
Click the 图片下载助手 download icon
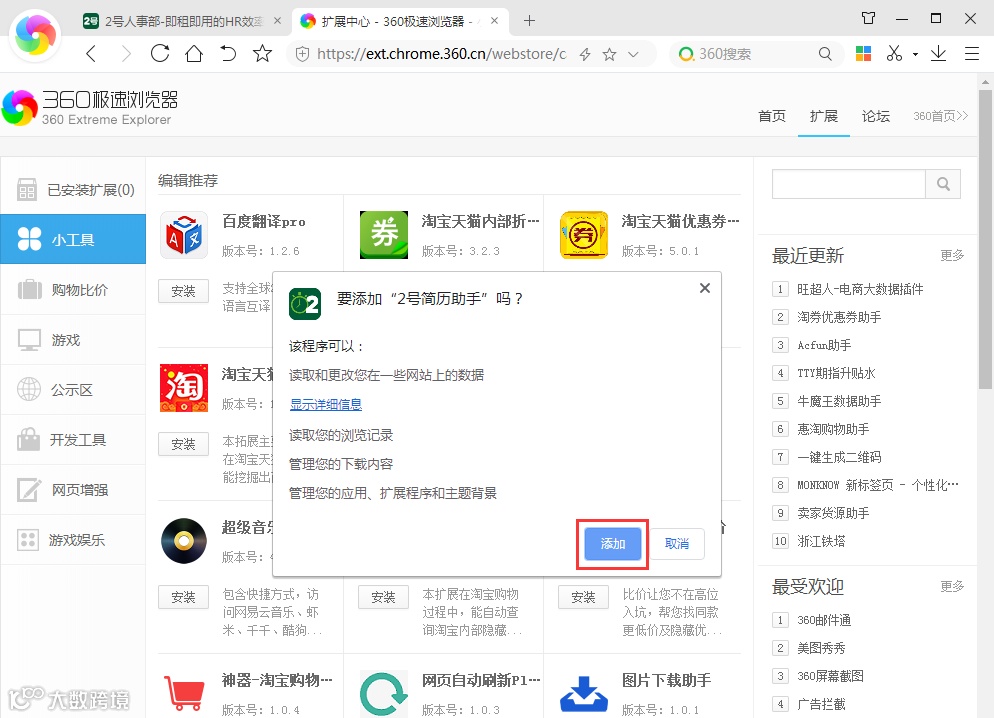point(584,694)
